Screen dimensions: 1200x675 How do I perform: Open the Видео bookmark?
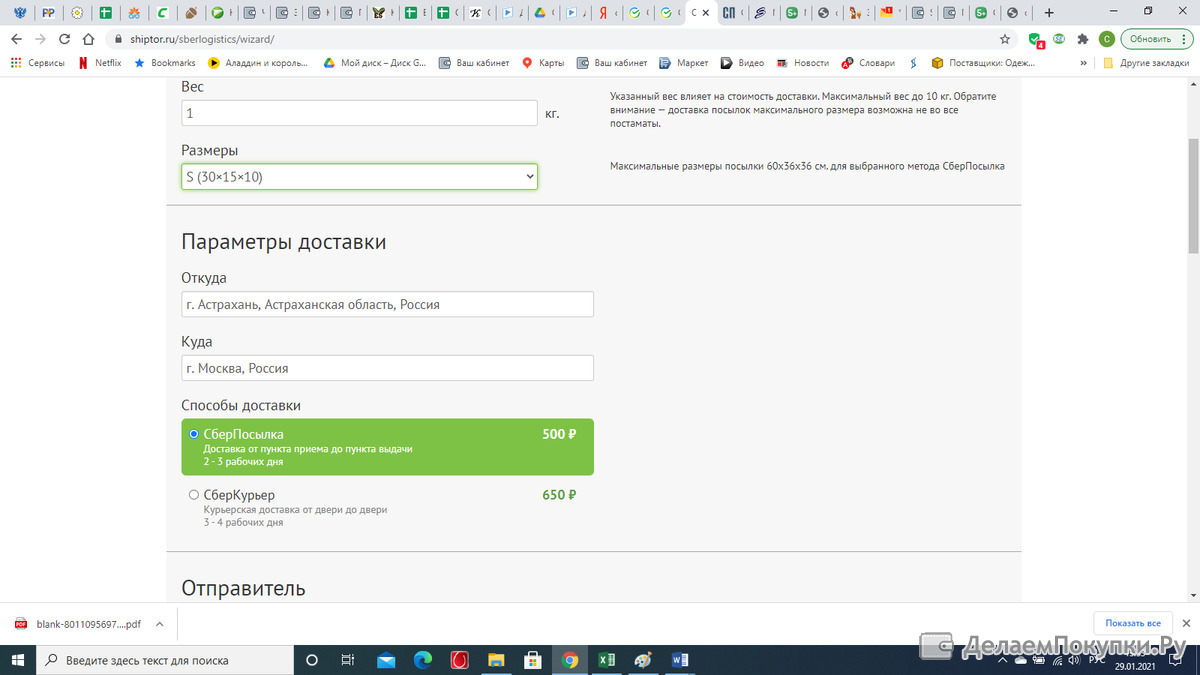[x=742, y=62]
